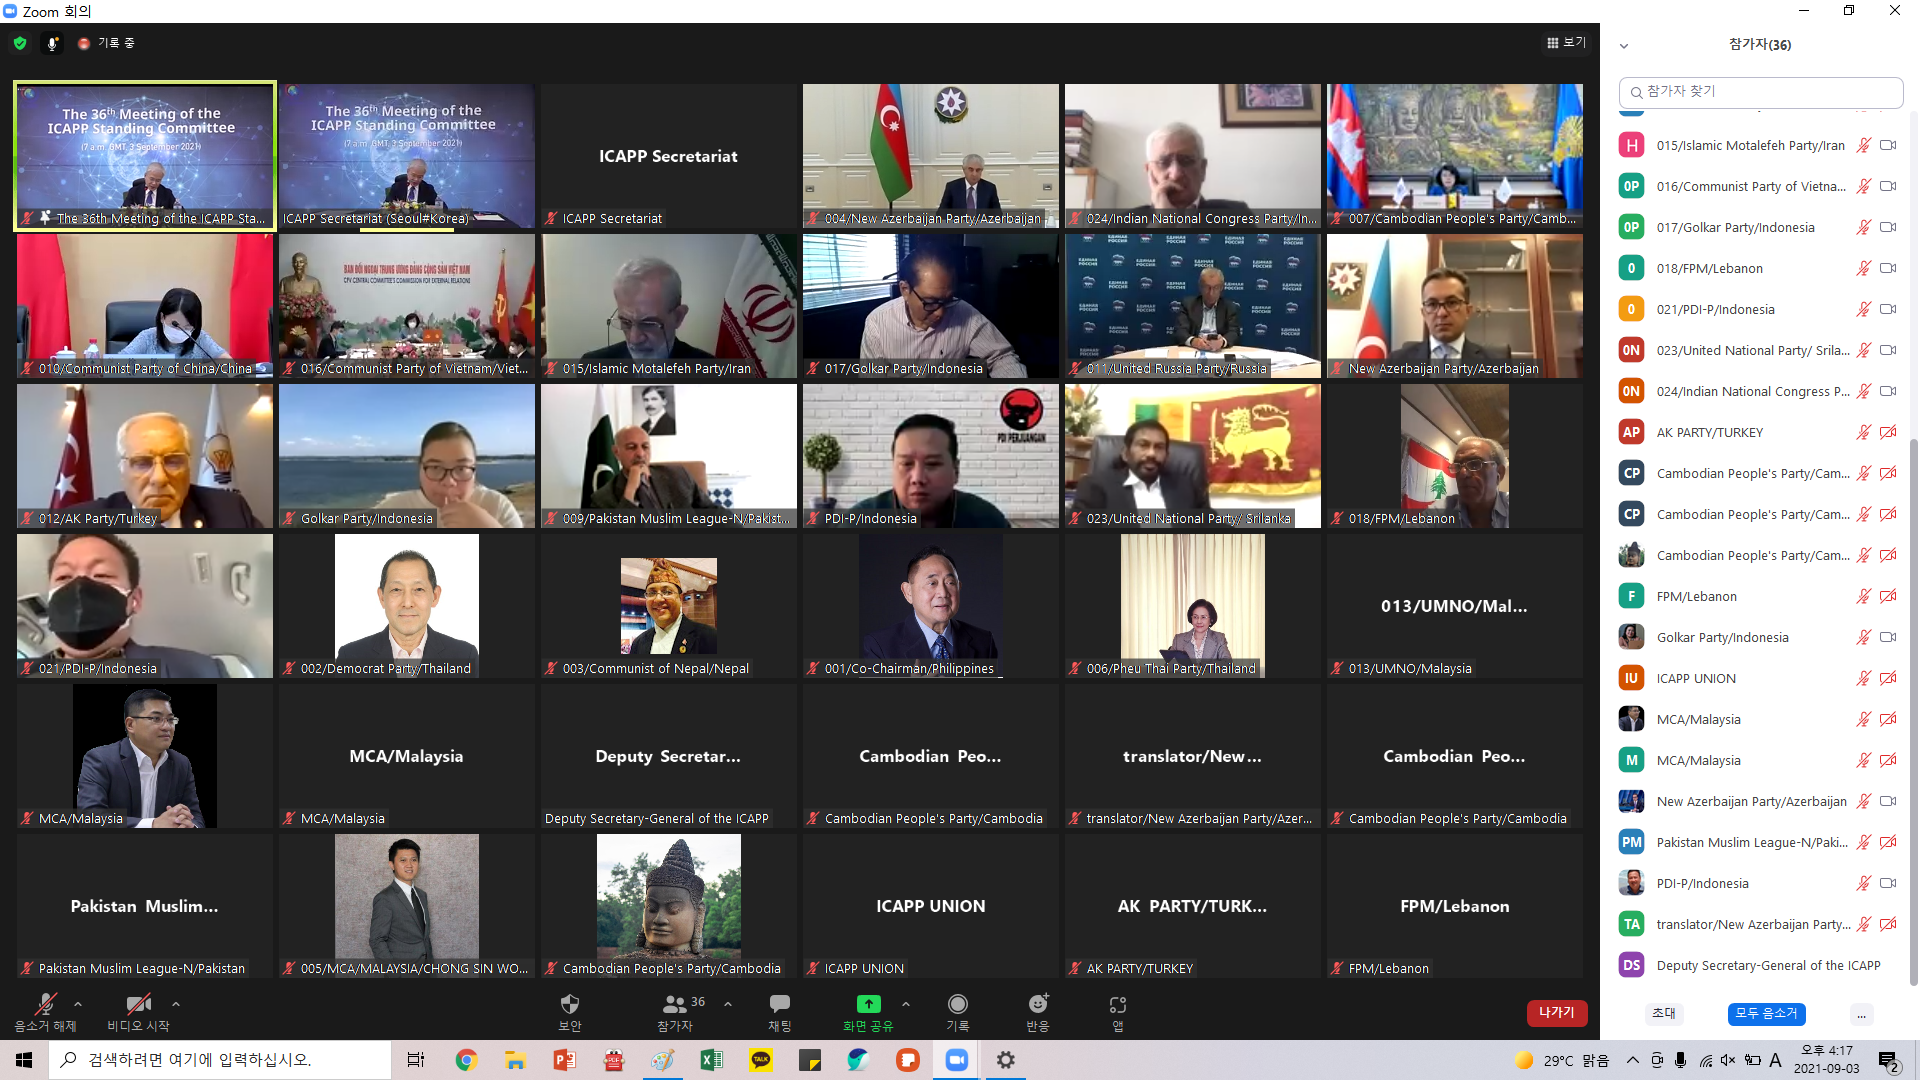Click the highlighted 36th Meeting ICAPP video tile
The image size is (1920, 1080).
(145, 156)
